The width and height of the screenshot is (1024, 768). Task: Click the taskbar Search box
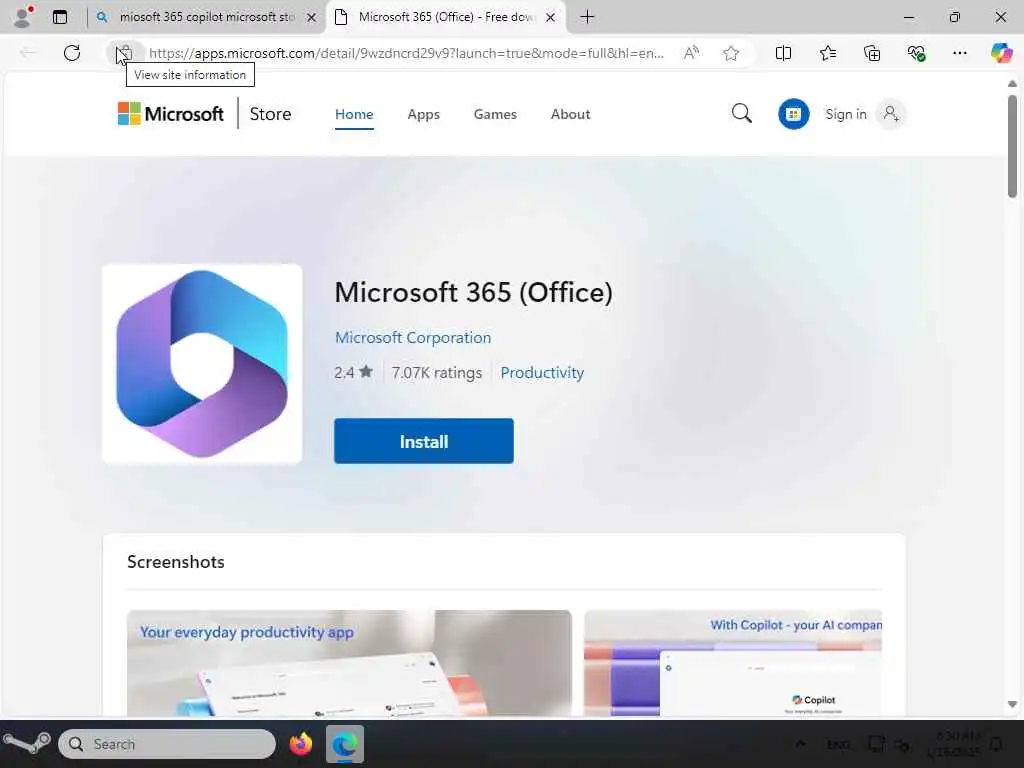pos(167,744)
